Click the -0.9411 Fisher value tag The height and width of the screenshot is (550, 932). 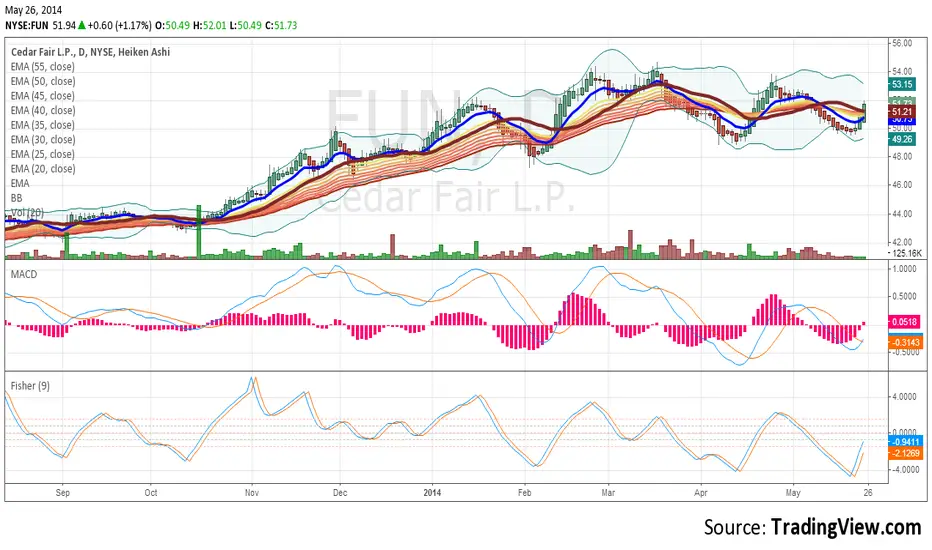(906, 441)
